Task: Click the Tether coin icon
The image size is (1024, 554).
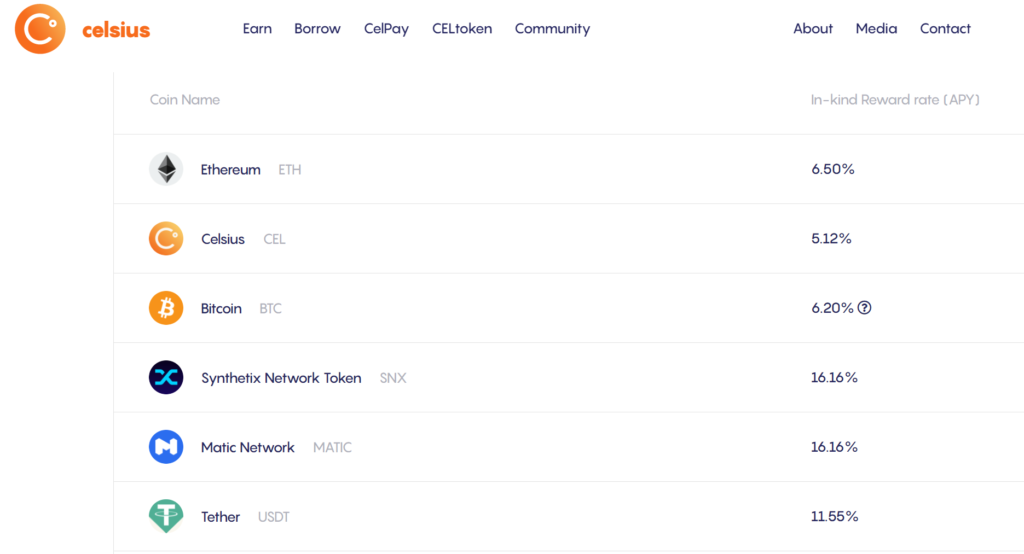Action: [x=166, y=516]
